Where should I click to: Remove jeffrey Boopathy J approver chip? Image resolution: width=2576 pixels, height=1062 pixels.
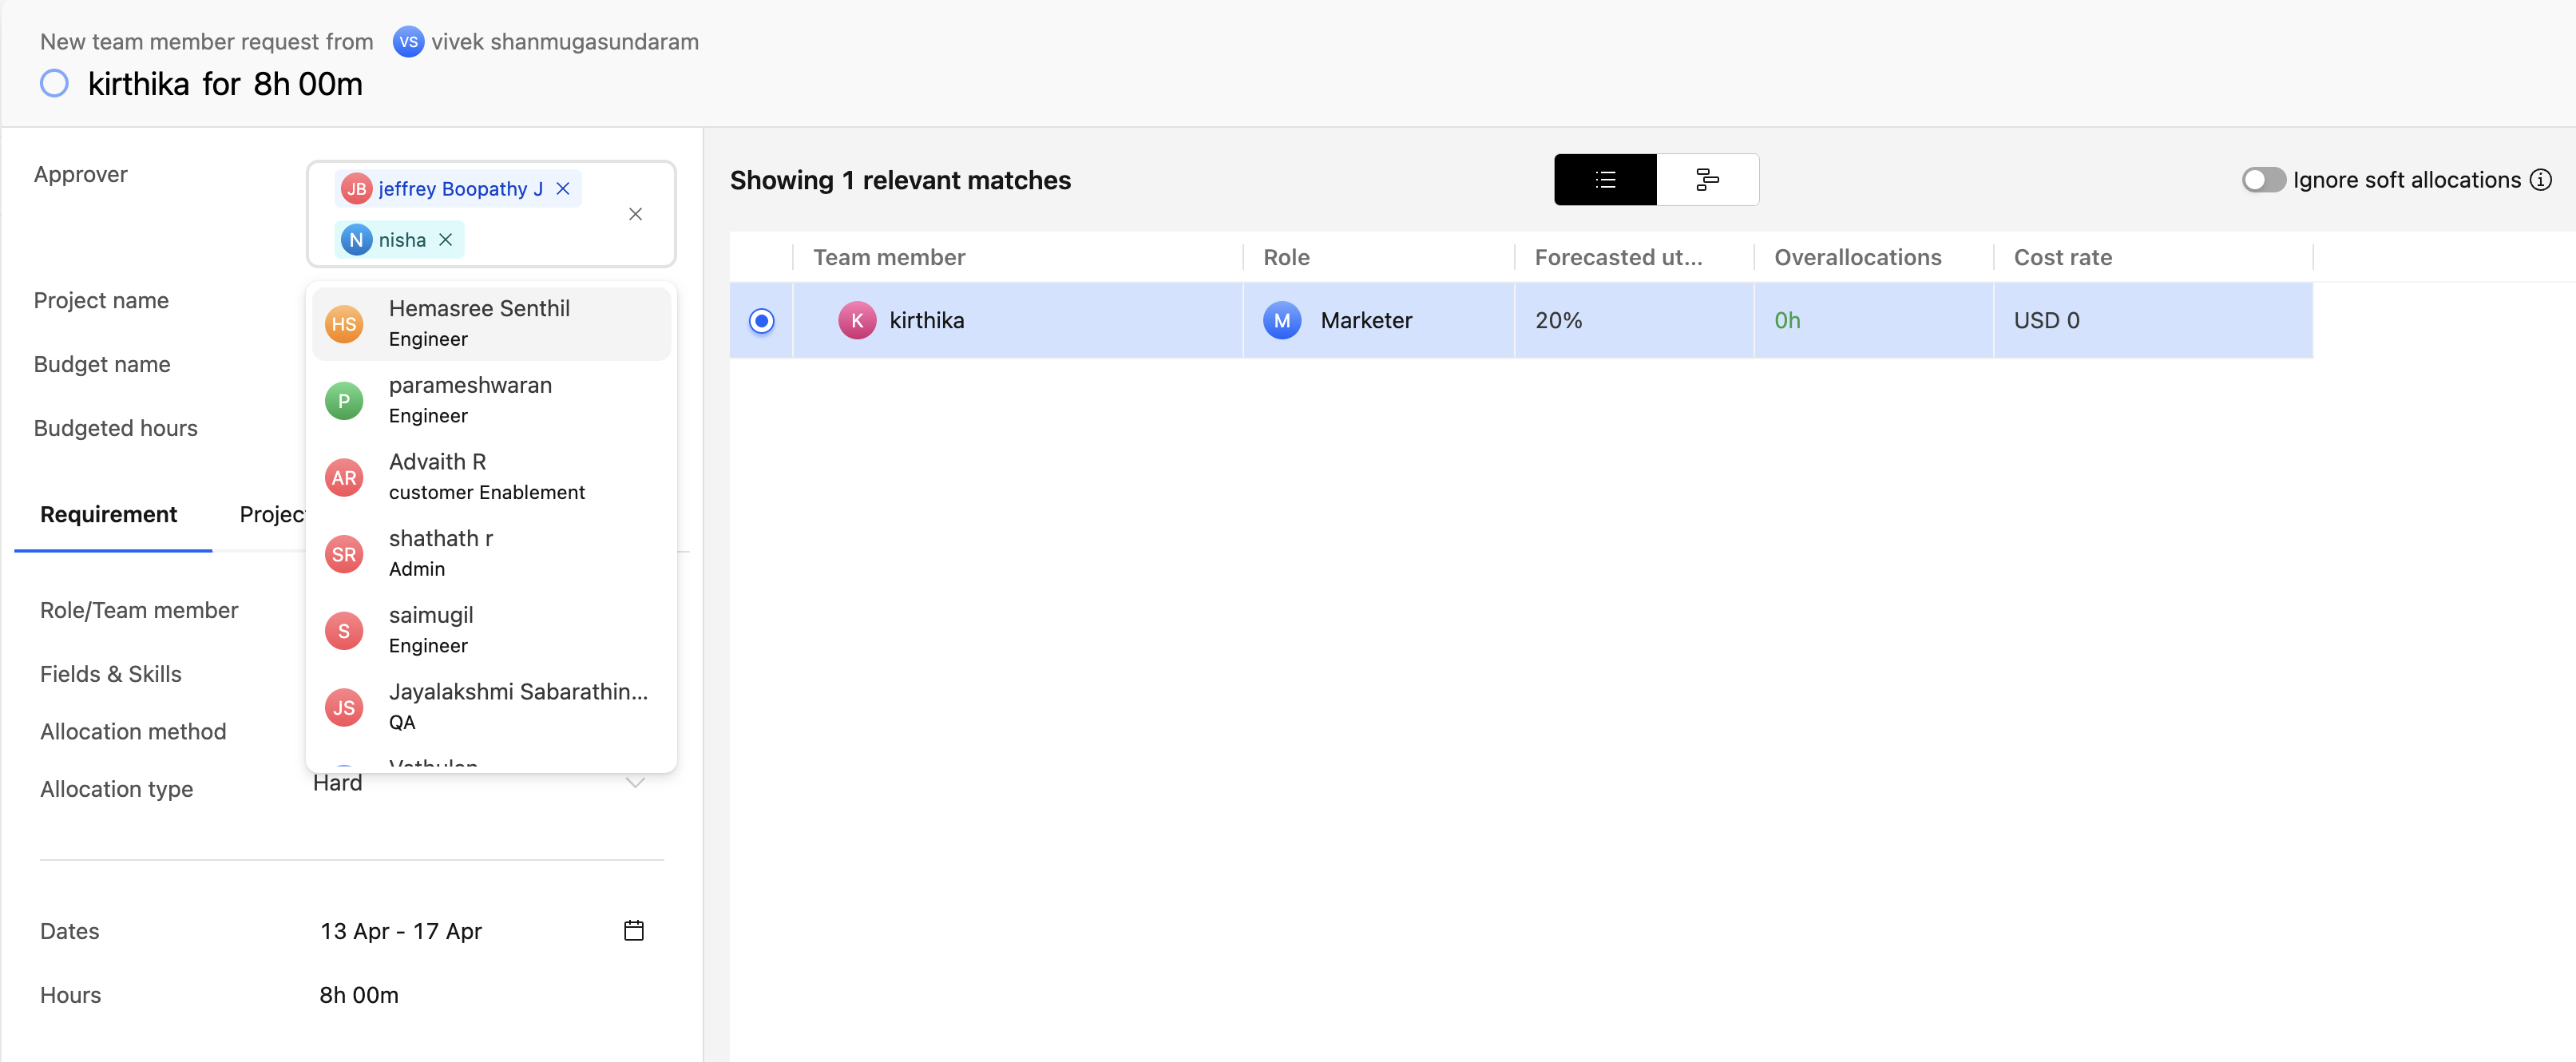(563, 189)
